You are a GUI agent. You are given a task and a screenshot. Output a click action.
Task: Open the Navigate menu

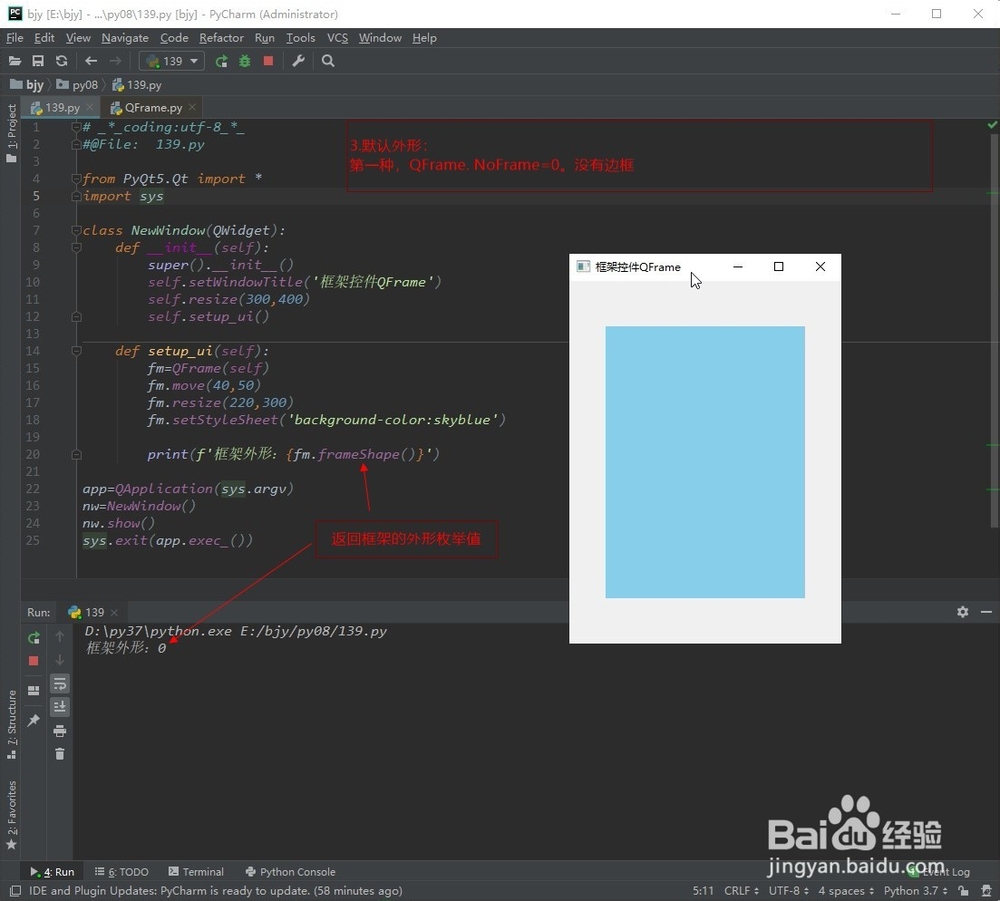coord(124,38)
